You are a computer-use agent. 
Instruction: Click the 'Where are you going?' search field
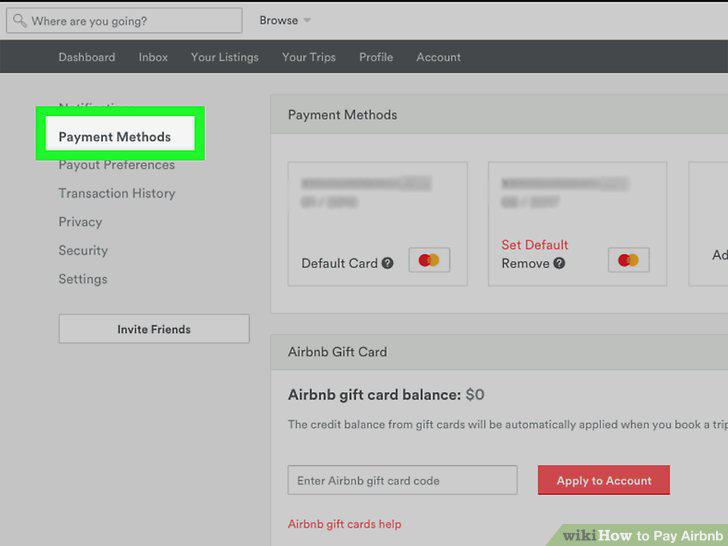point(124,21)
